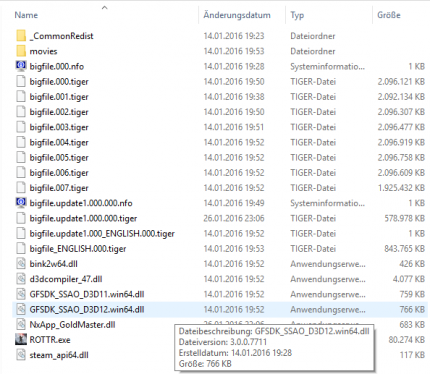Select file name NxApp_GoldMaster.dll
Viewport: 430px width, 374px height.
pyautogui.click(x=72, y=325)
